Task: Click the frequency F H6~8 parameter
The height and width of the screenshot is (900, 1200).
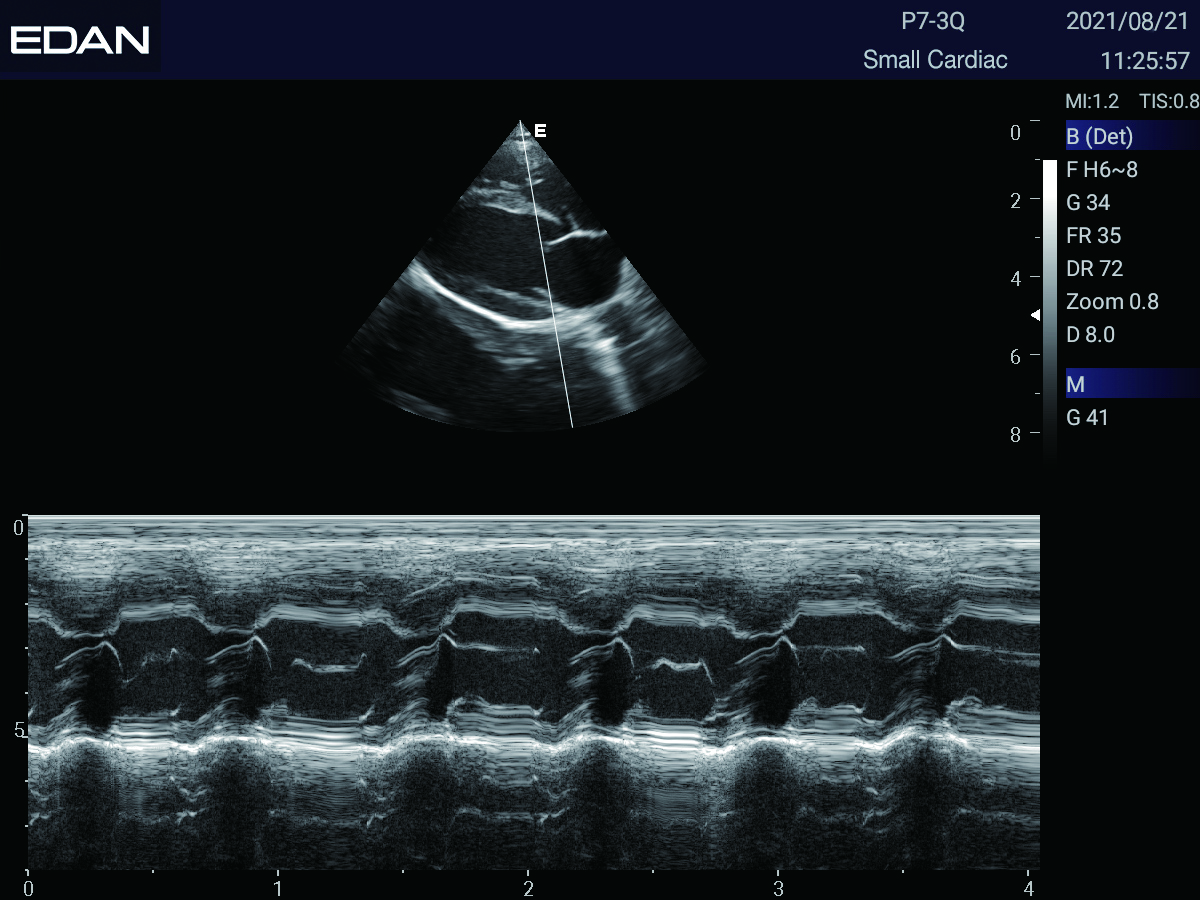Action: [1102, 170]
